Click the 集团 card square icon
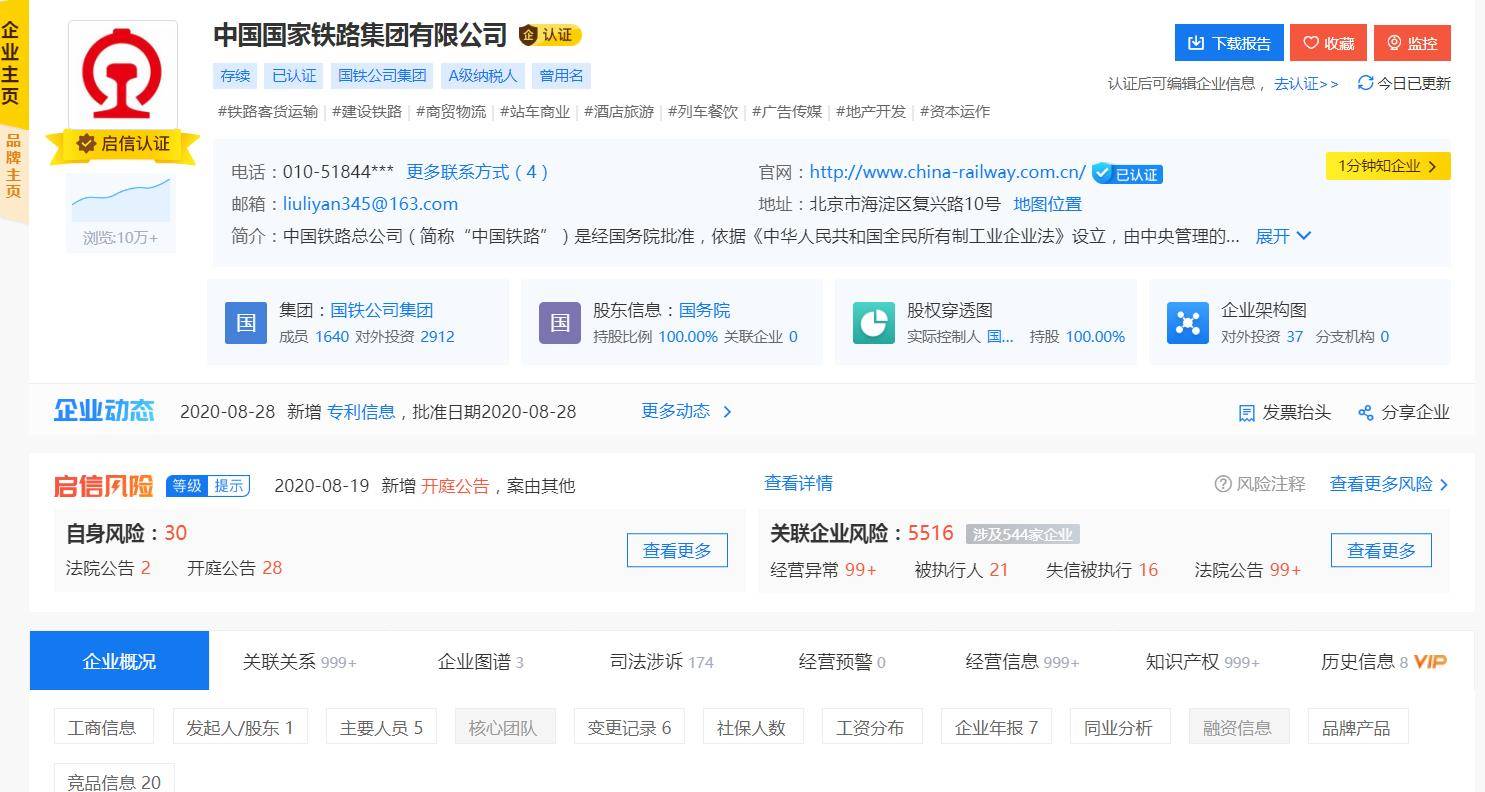The width and height of the screenshot is (1485, 792). coord(246,323)
